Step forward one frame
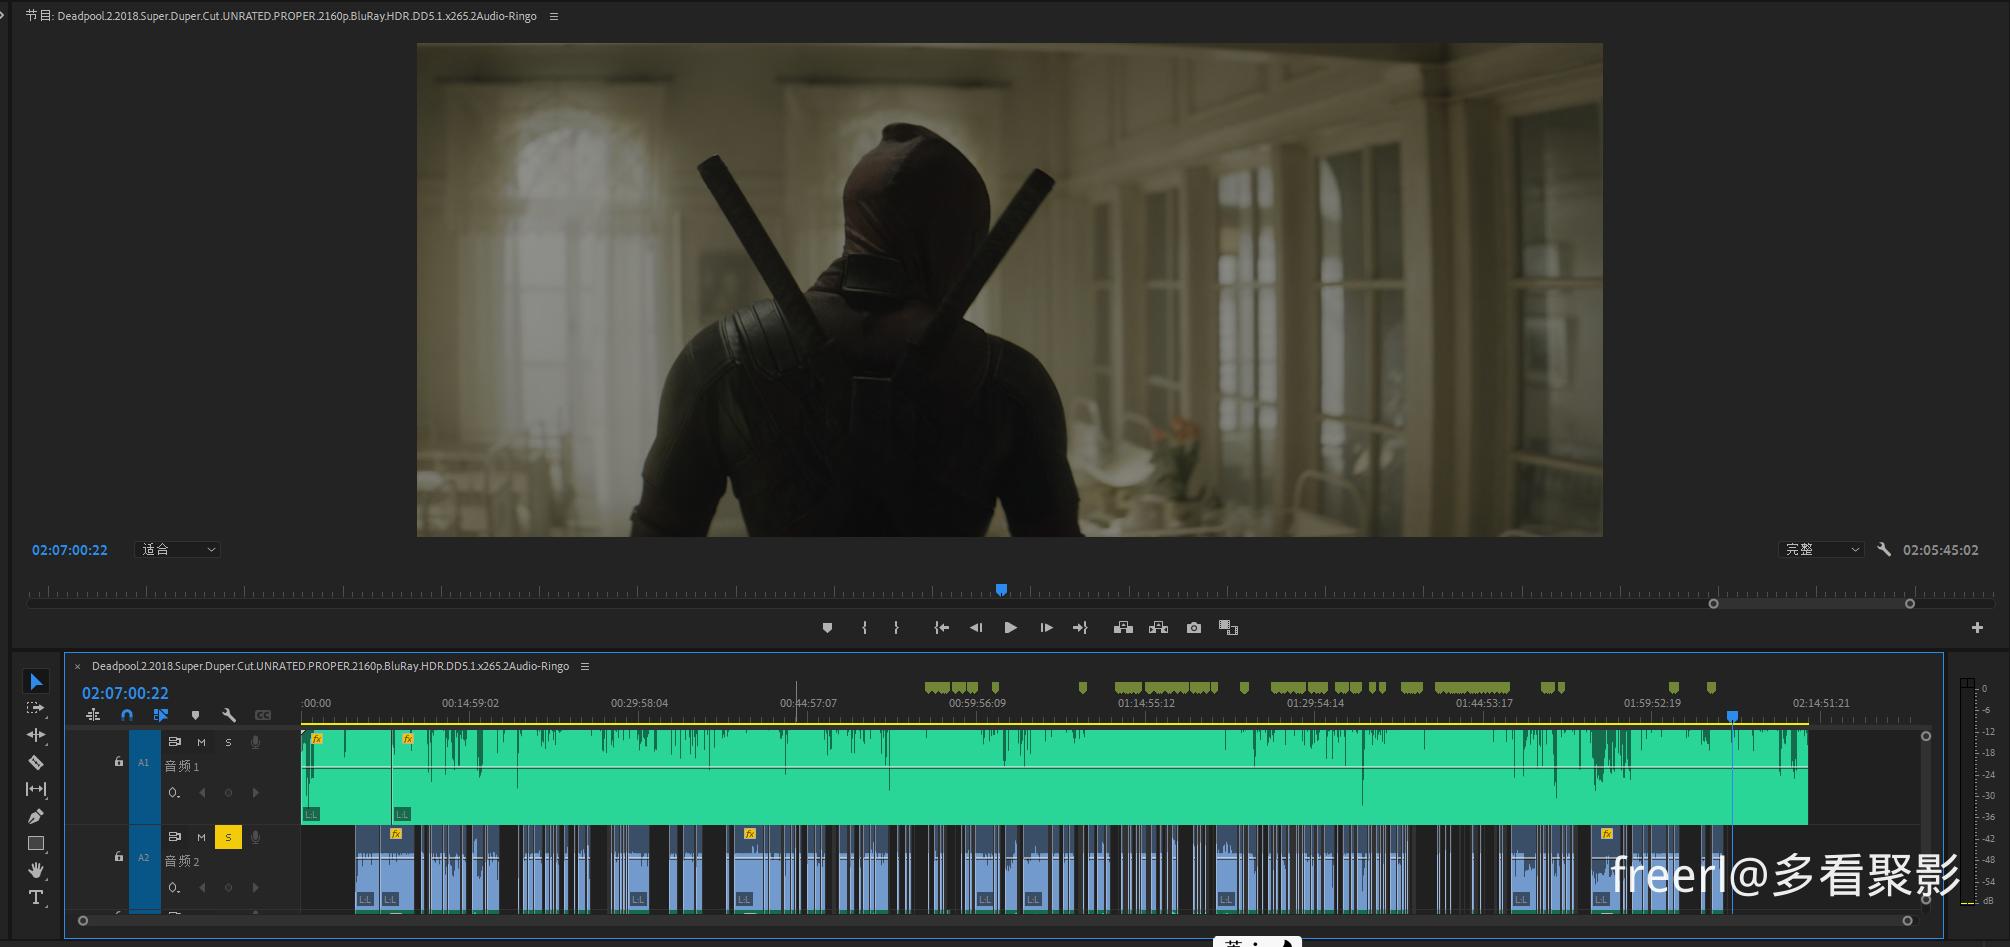 (1046, 628)
